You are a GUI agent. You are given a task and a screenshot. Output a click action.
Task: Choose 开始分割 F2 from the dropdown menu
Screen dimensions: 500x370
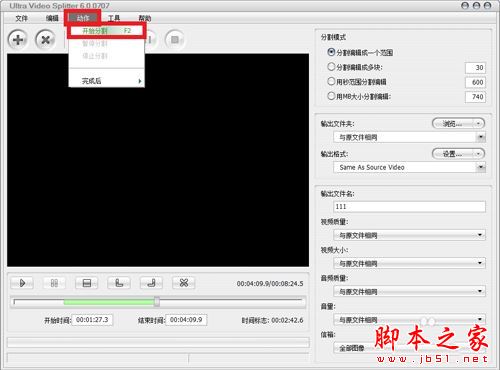[107, 31]
